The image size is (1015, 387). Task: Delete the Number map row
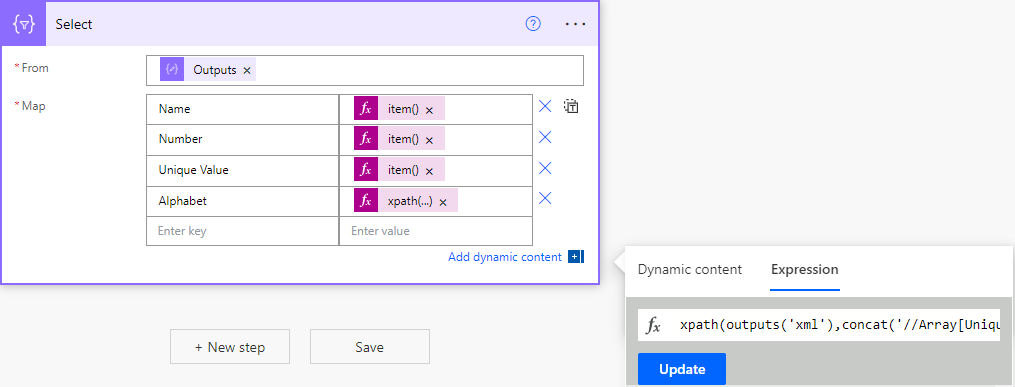click(x=545, y=137)
